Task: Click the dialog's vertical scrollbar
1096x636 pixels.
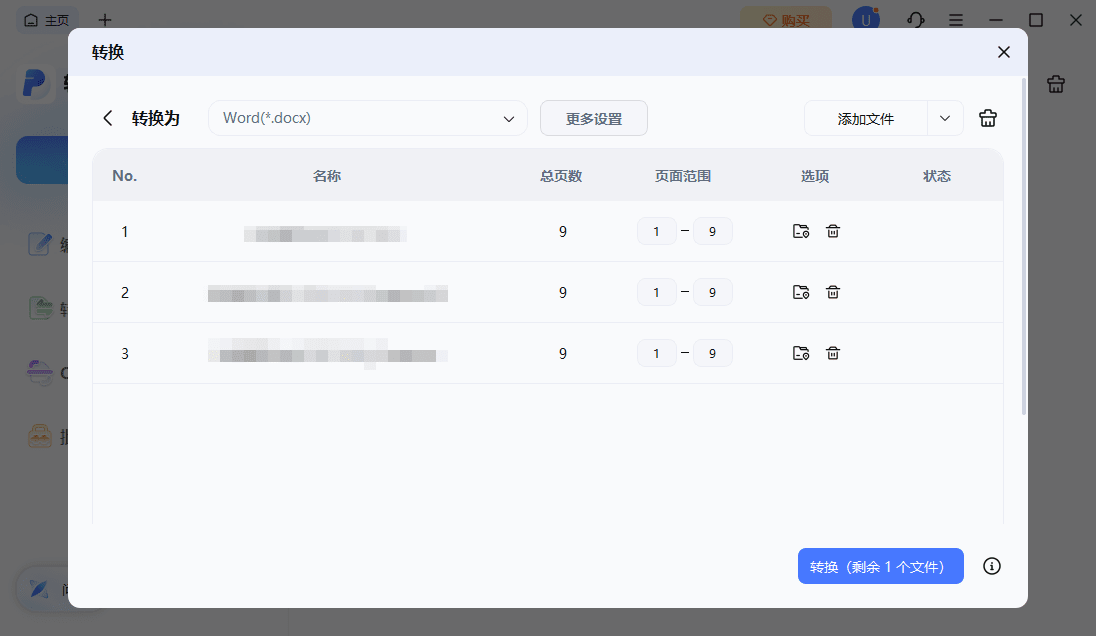Action: click(1024, 247)
